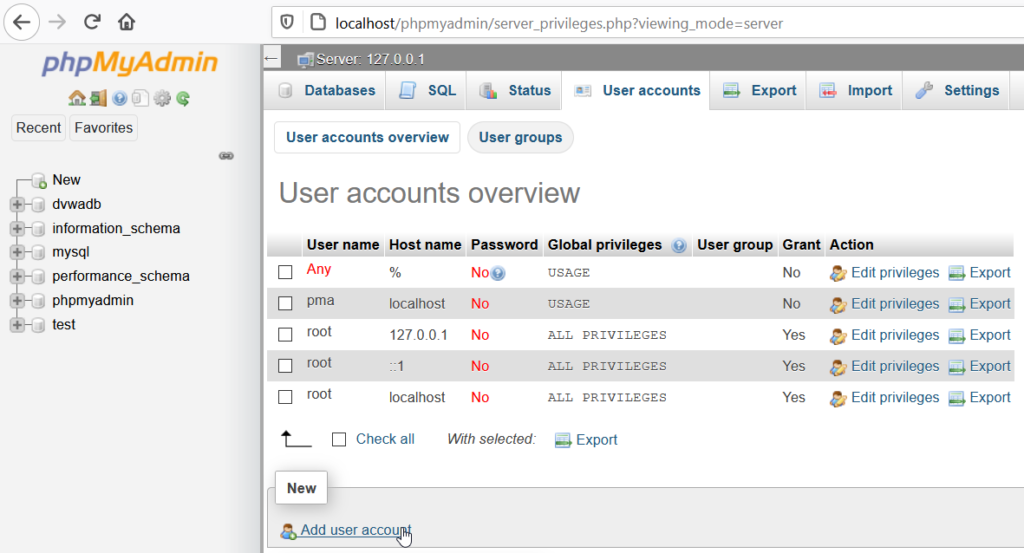Reload navigation panel green refresh icon
The width and height of the screenshot is (1024, 553).
click(x=183, y=98)
